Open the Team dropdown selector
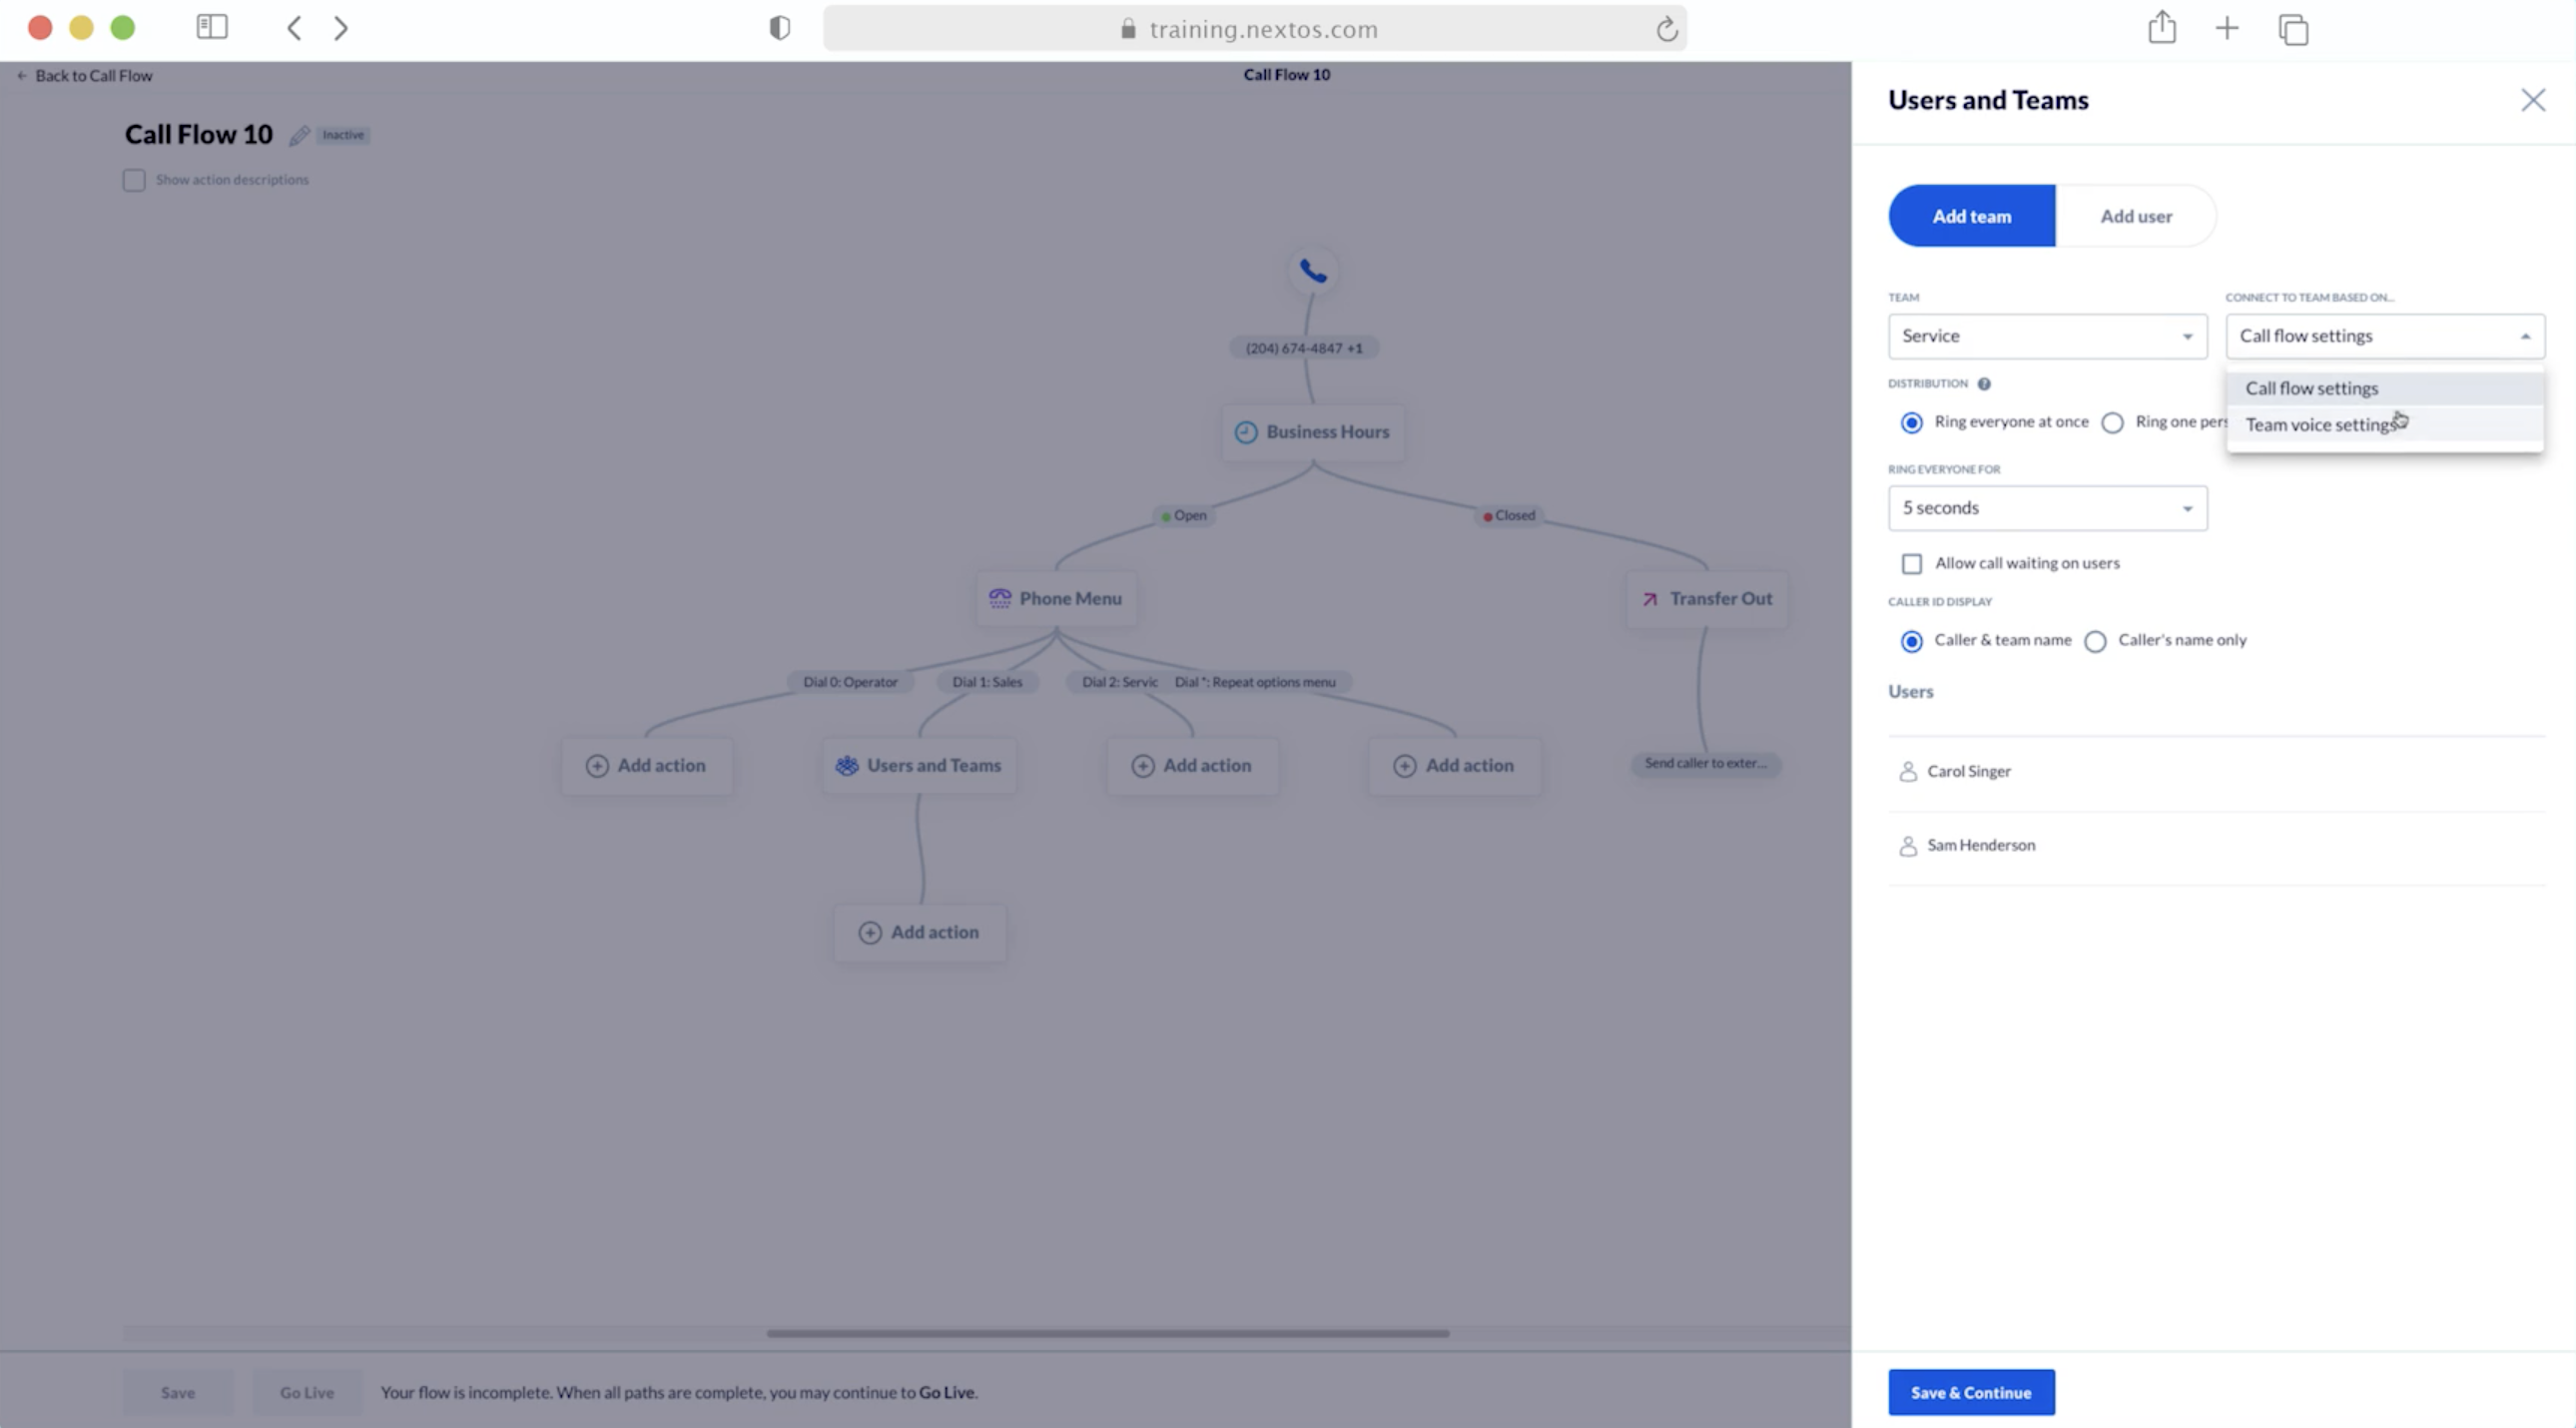The height and width of the screenshot is (1428, 2576). click(x=2047, y=335)
